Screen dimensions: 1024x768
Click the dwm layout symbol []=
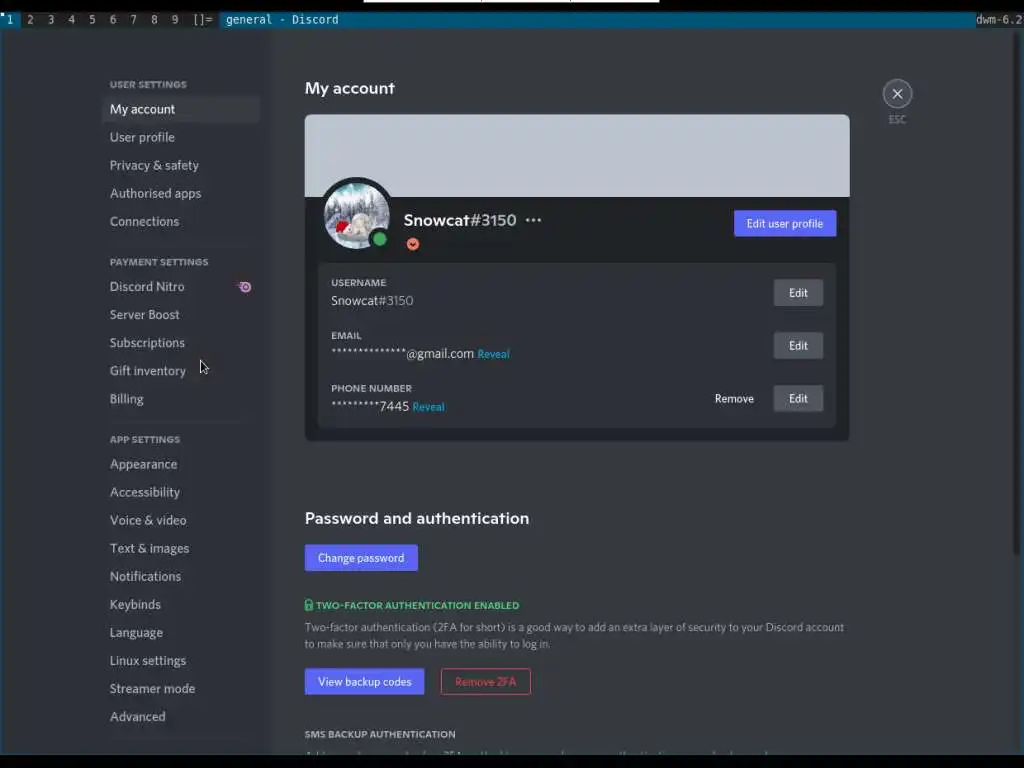click(203, 20)
